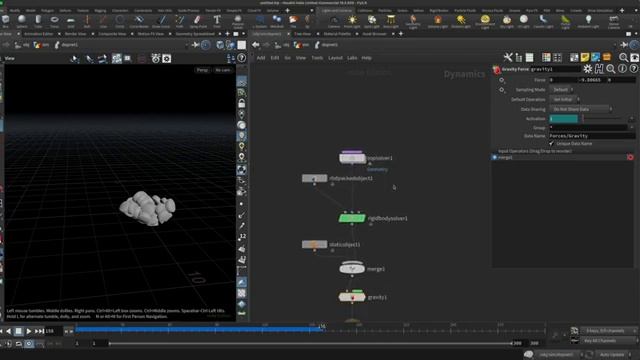Screen dimensions: 640x360
Task: Add a Point Light from the shelf
Action: pos(352,21)
